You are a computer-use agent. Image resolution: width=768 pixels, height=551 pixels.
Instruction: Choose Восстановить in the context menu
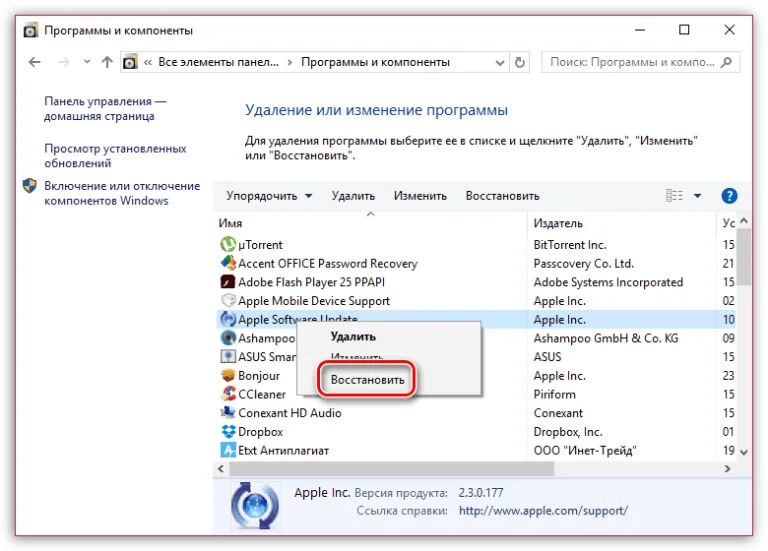367,380
